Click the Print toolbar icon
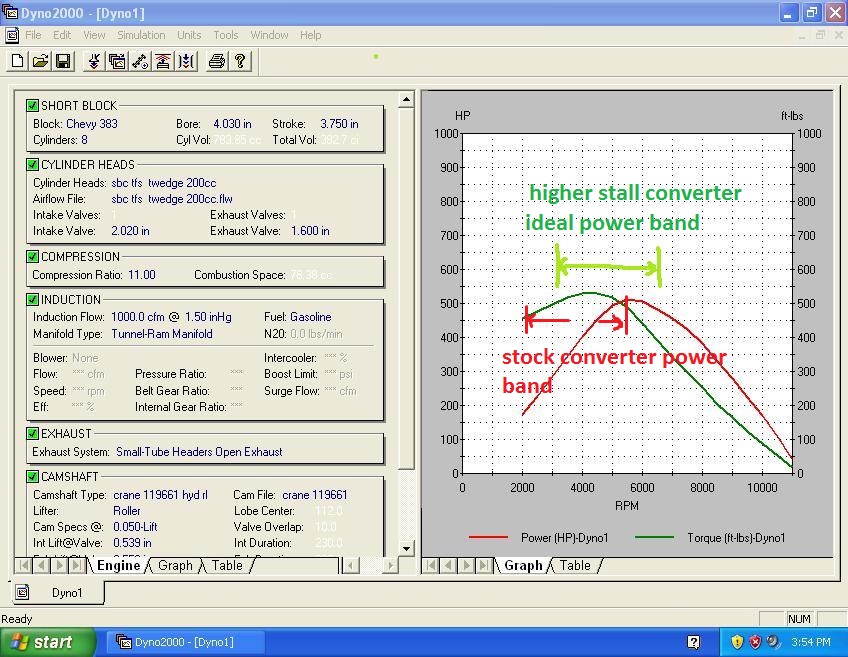Screen dimensions: 848x657 [x=216, y=62]
